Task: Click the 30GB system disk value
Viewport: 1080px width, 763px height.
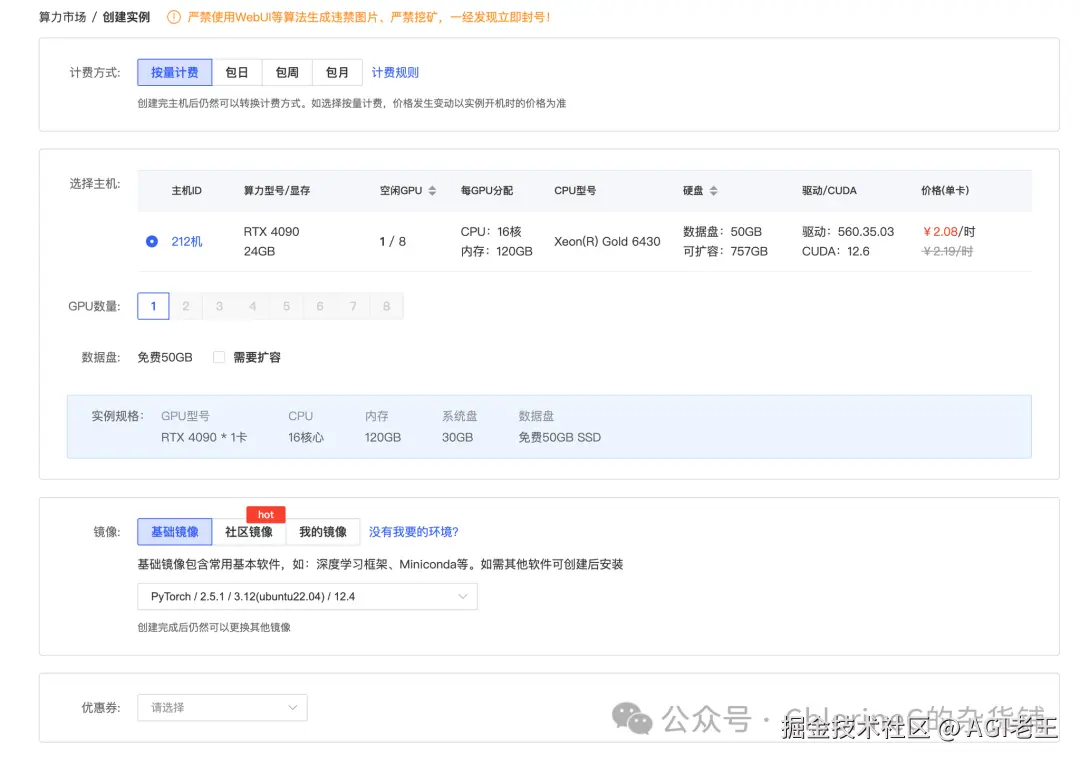Action: coord(457,437)
